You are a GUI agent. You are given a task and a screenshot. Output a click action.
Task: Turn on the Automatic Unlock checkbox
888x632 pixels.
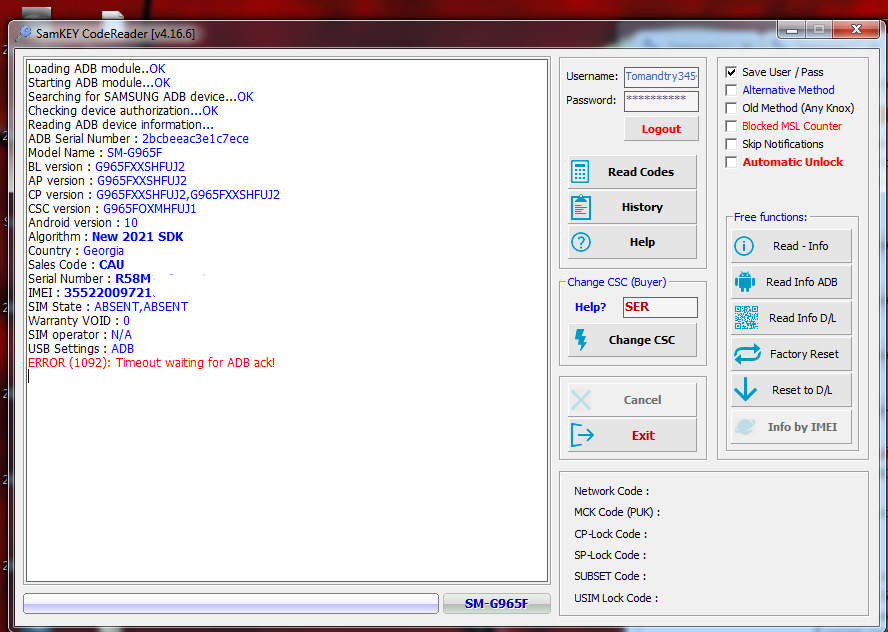pos(731,162)
